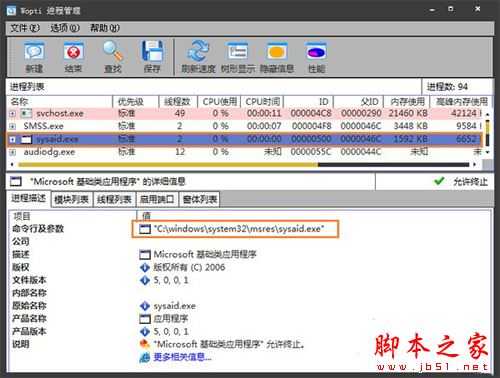Open the 更多相关信息... link
Viewport: 500px width, 378px height.
182,357
